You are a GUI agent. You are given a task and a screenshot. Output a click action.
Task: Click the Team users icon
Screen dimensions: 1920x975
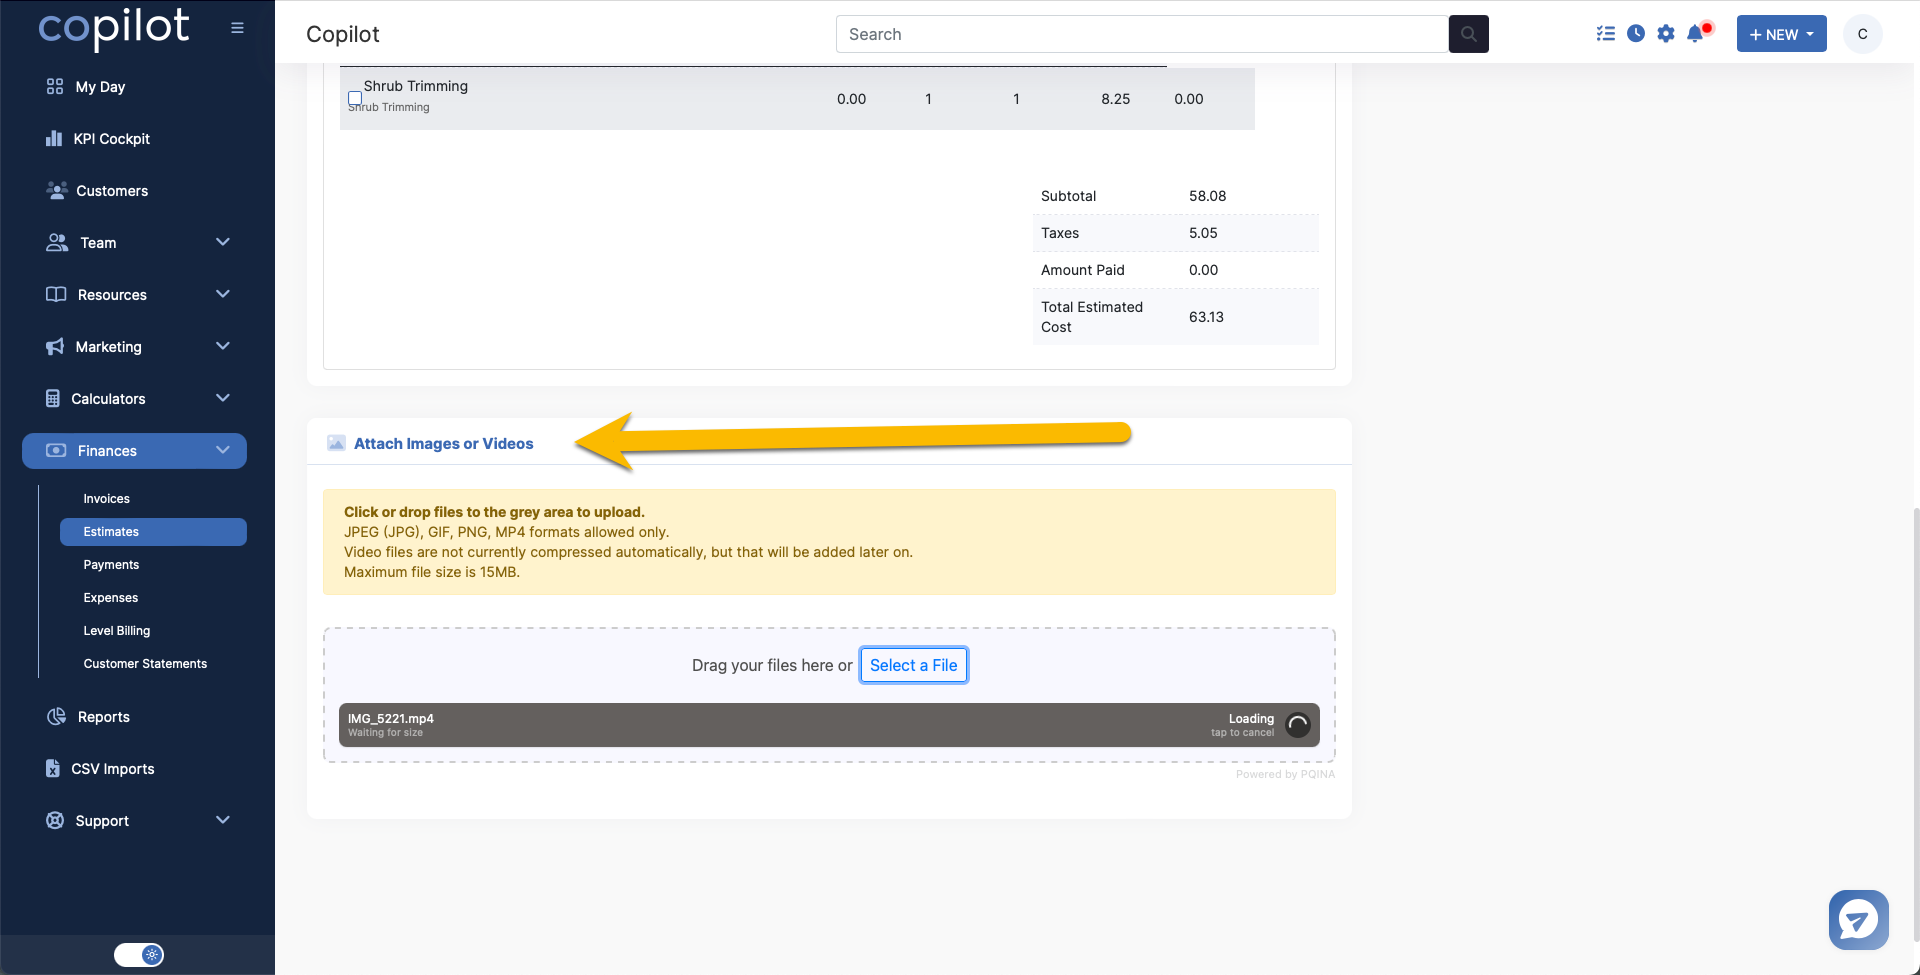pyautogui.click(x=57, y=243)
